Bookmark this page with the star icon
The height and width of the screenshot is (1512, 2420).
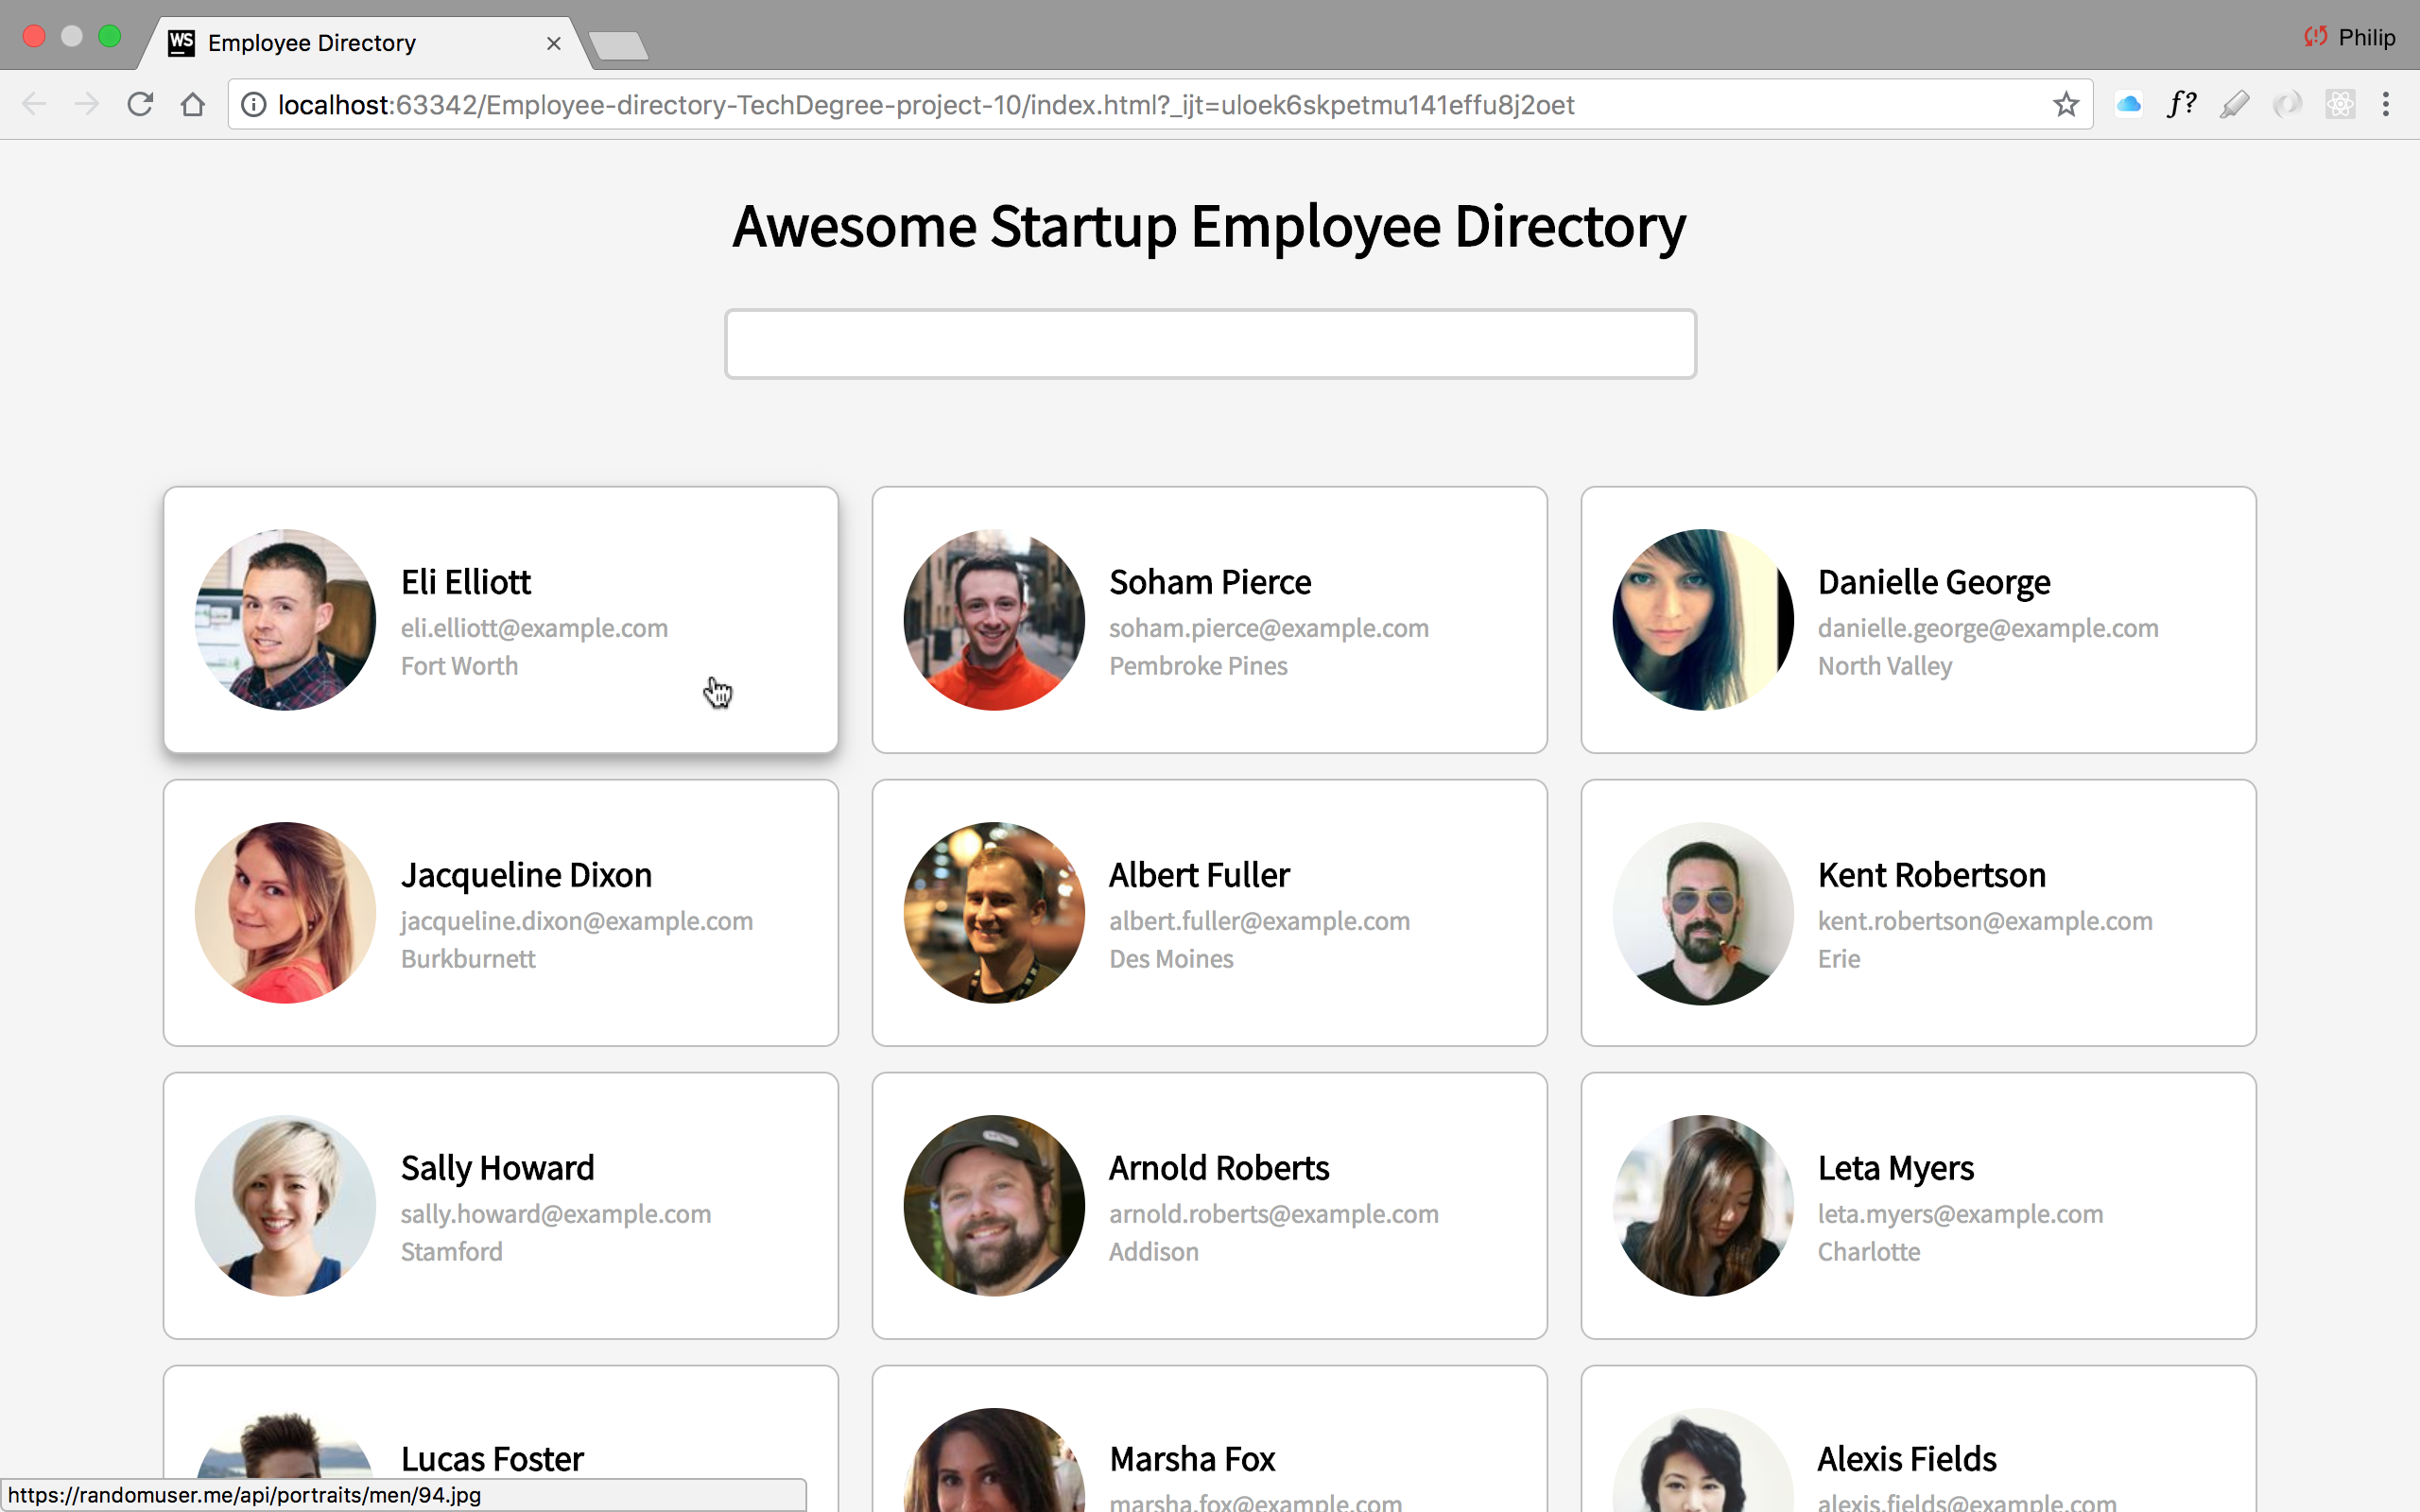(x=2066, y=104)
